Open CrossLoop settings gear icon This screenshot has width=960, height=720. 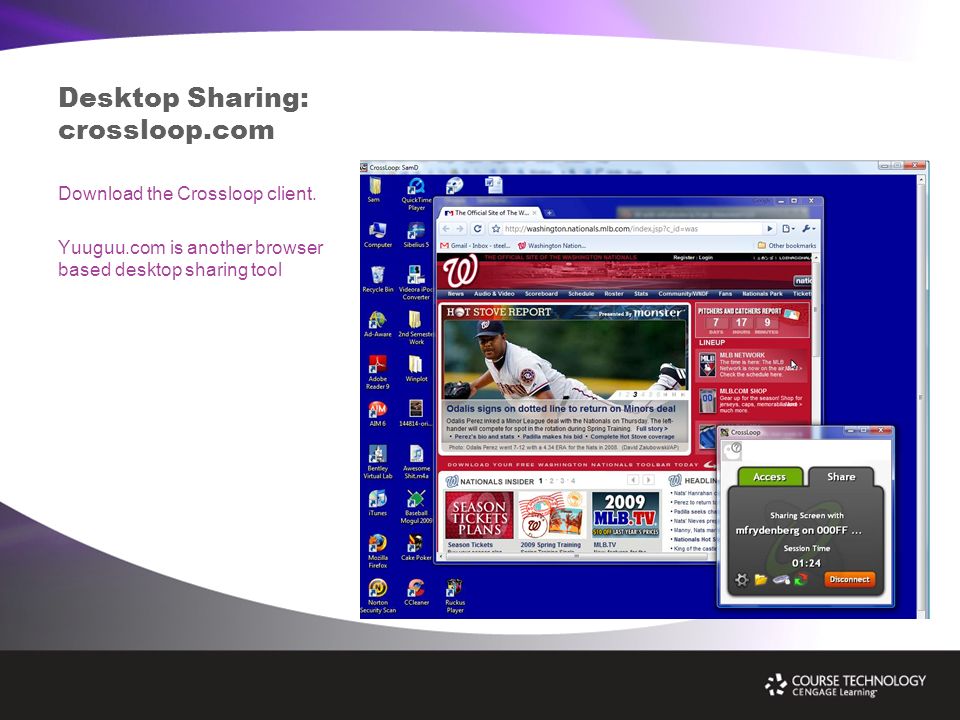(741, 579)
